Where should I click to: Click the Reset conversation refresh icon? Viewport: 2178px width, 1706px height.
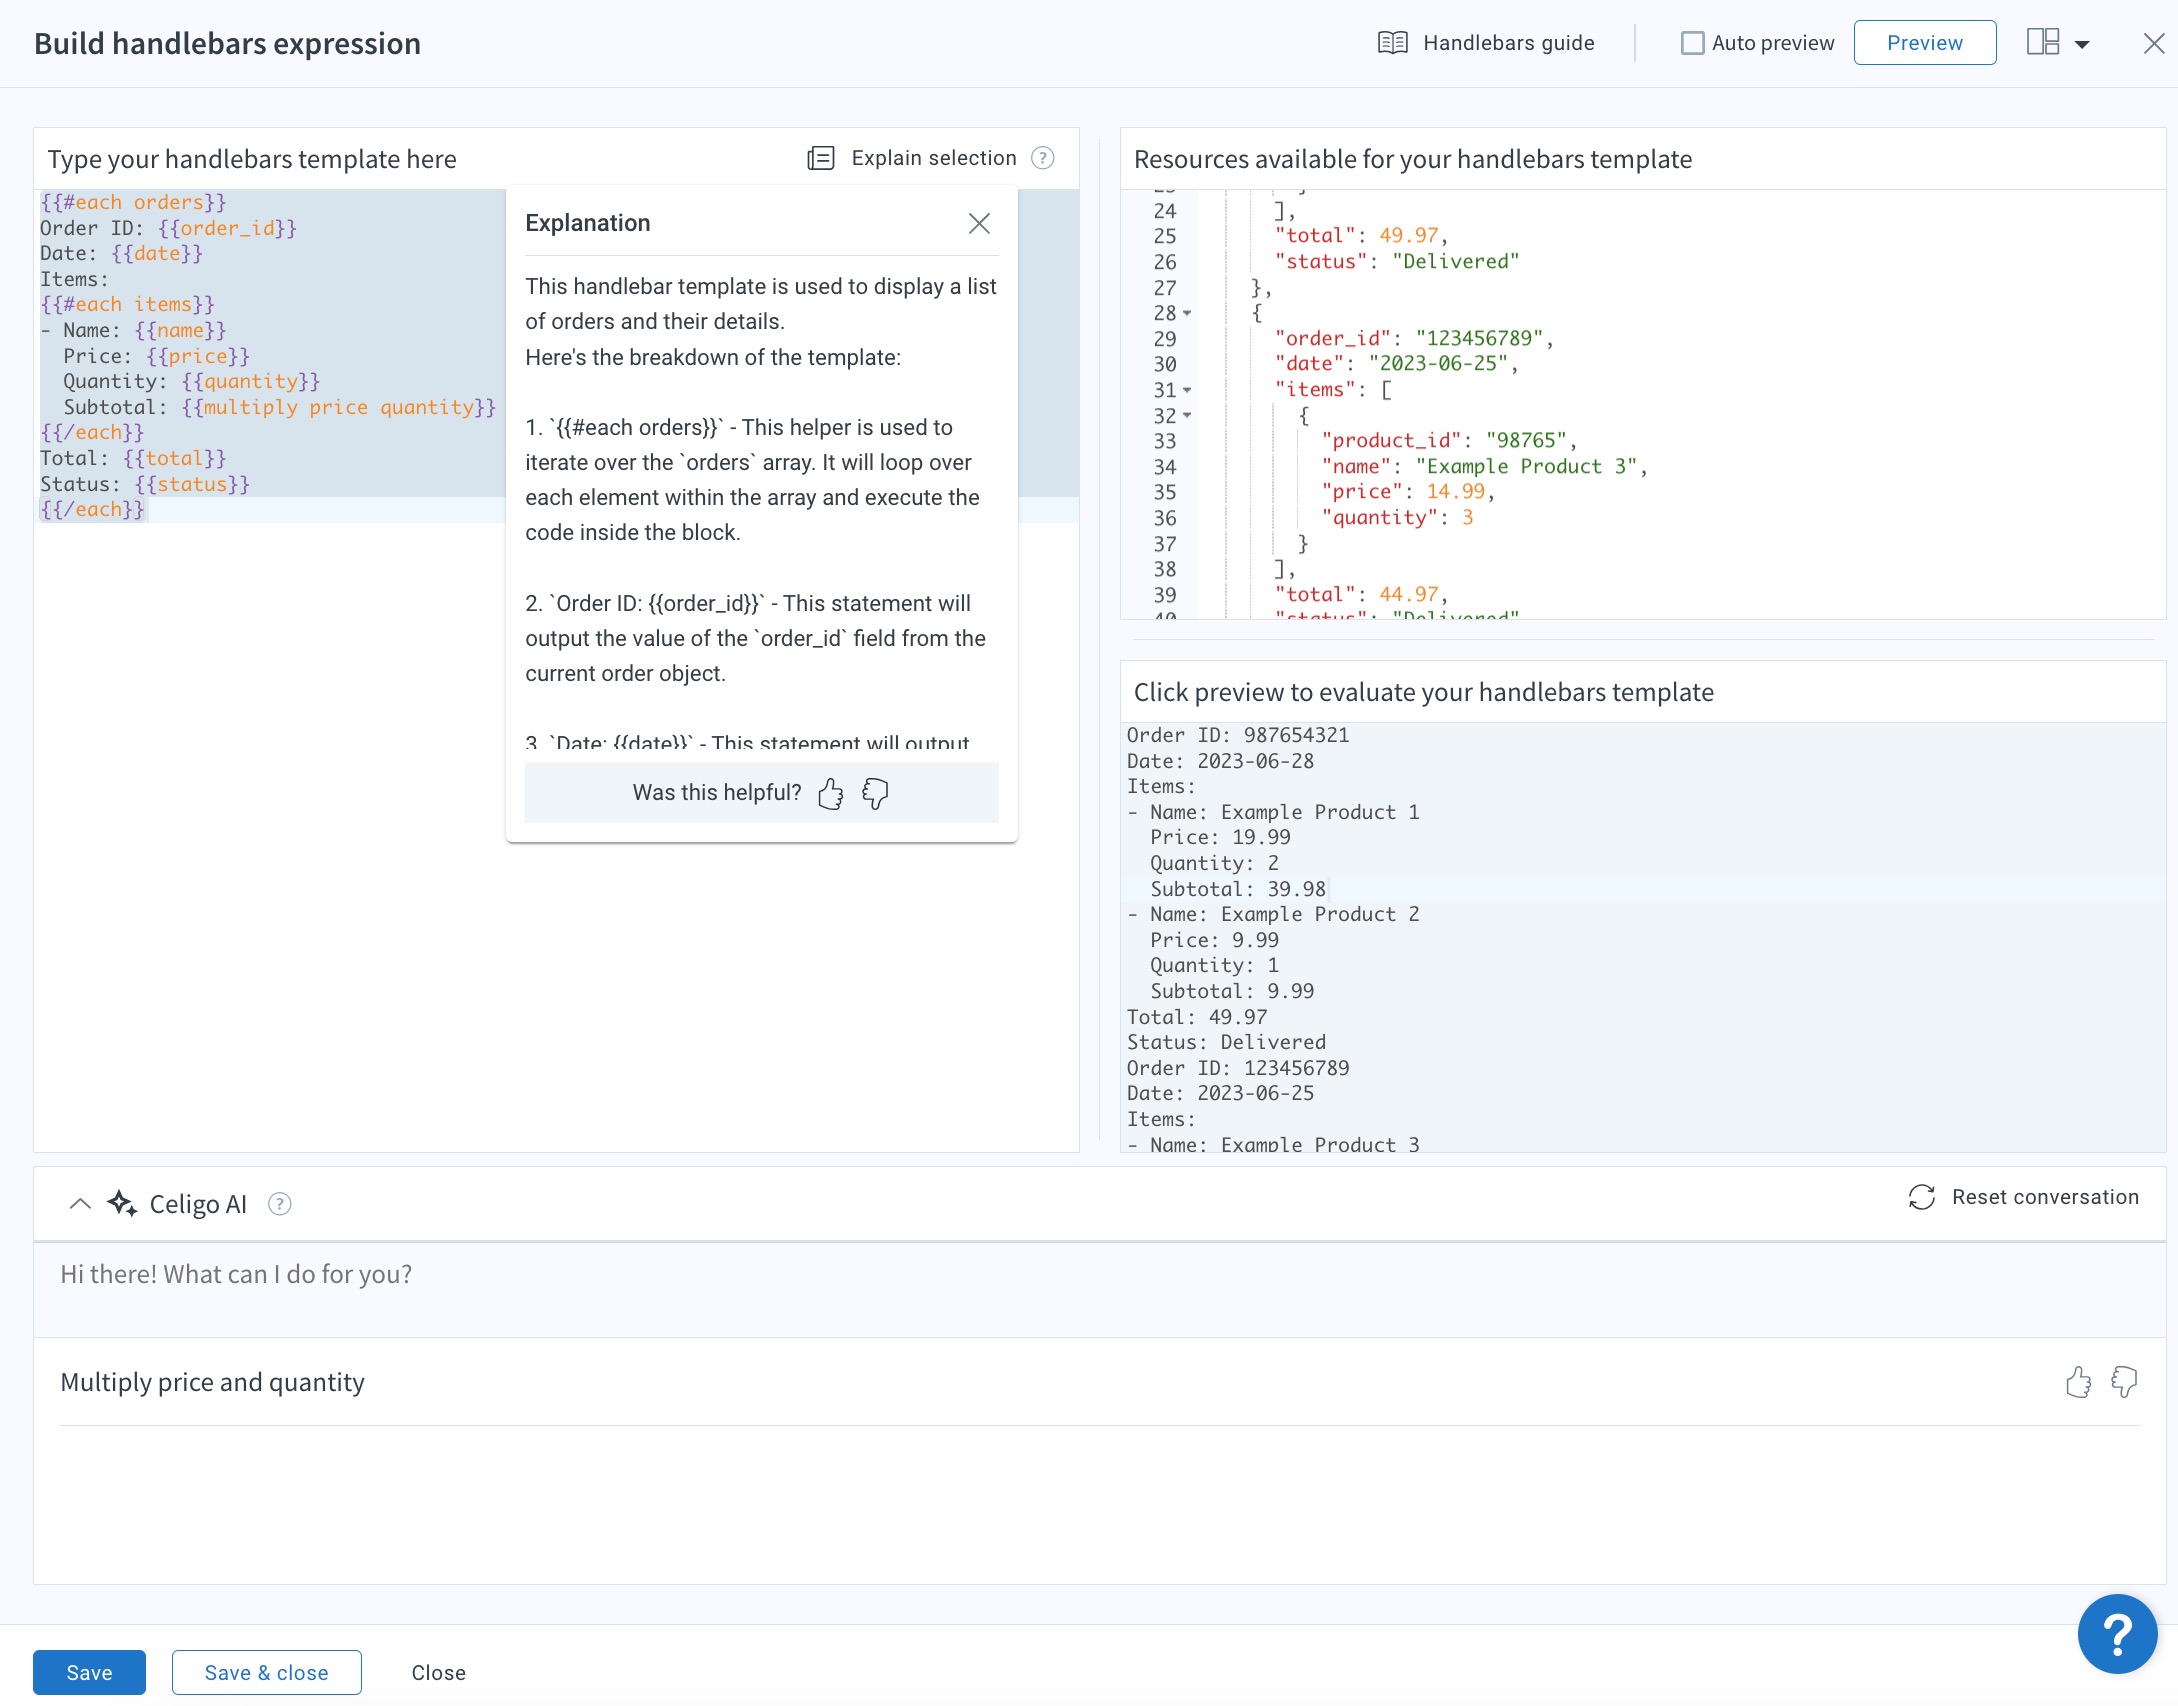(1921, 1197)
